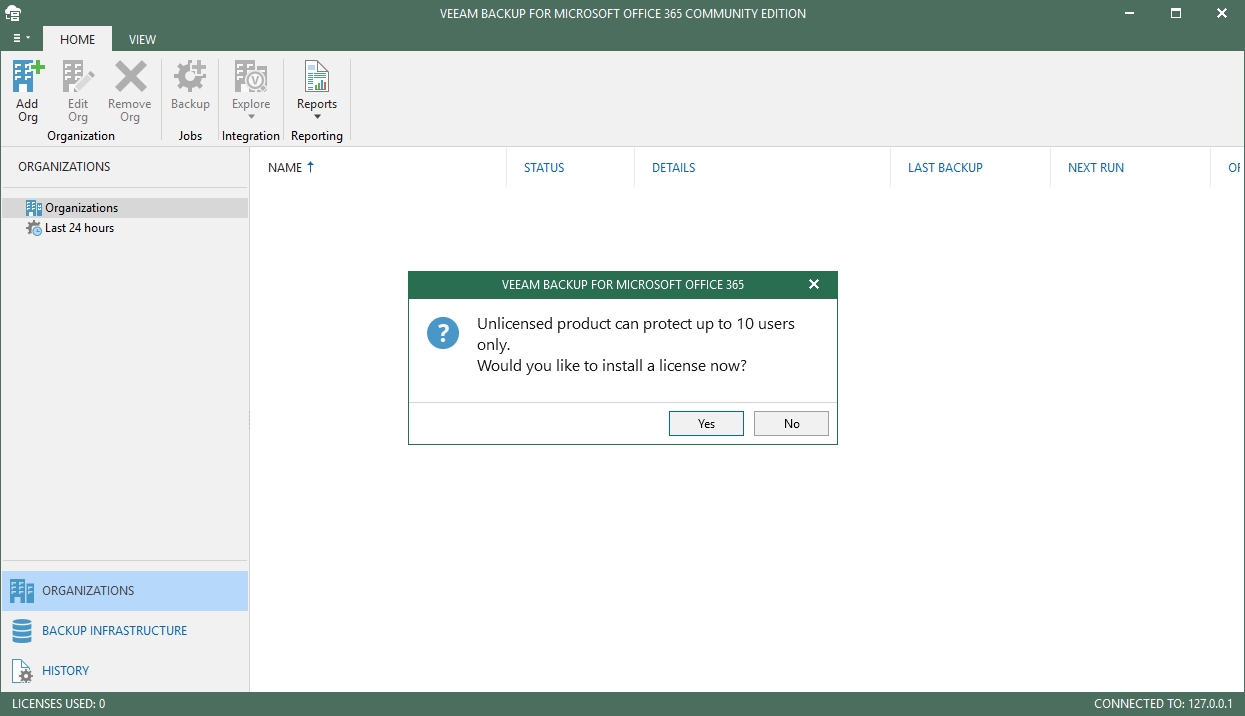Click the Backup Infrastructure database icon
This screenshot has height=716, width=1245.
point(22,631)
